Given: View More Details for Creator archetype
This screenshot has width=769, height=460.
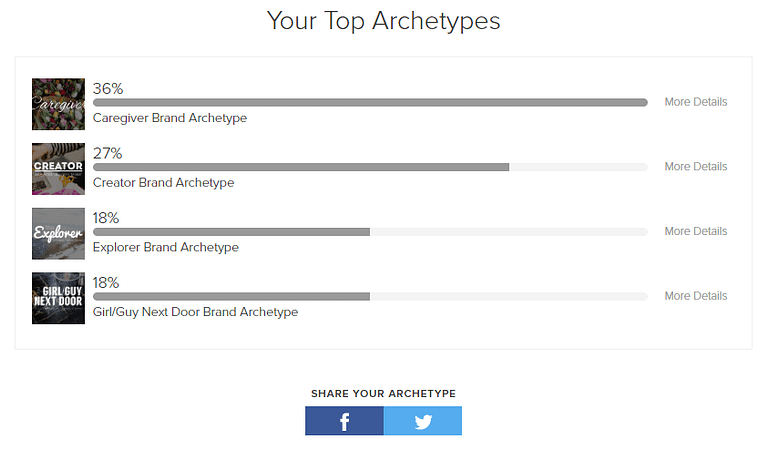Looking at the screenshot, I should click(x=696, y=167).
